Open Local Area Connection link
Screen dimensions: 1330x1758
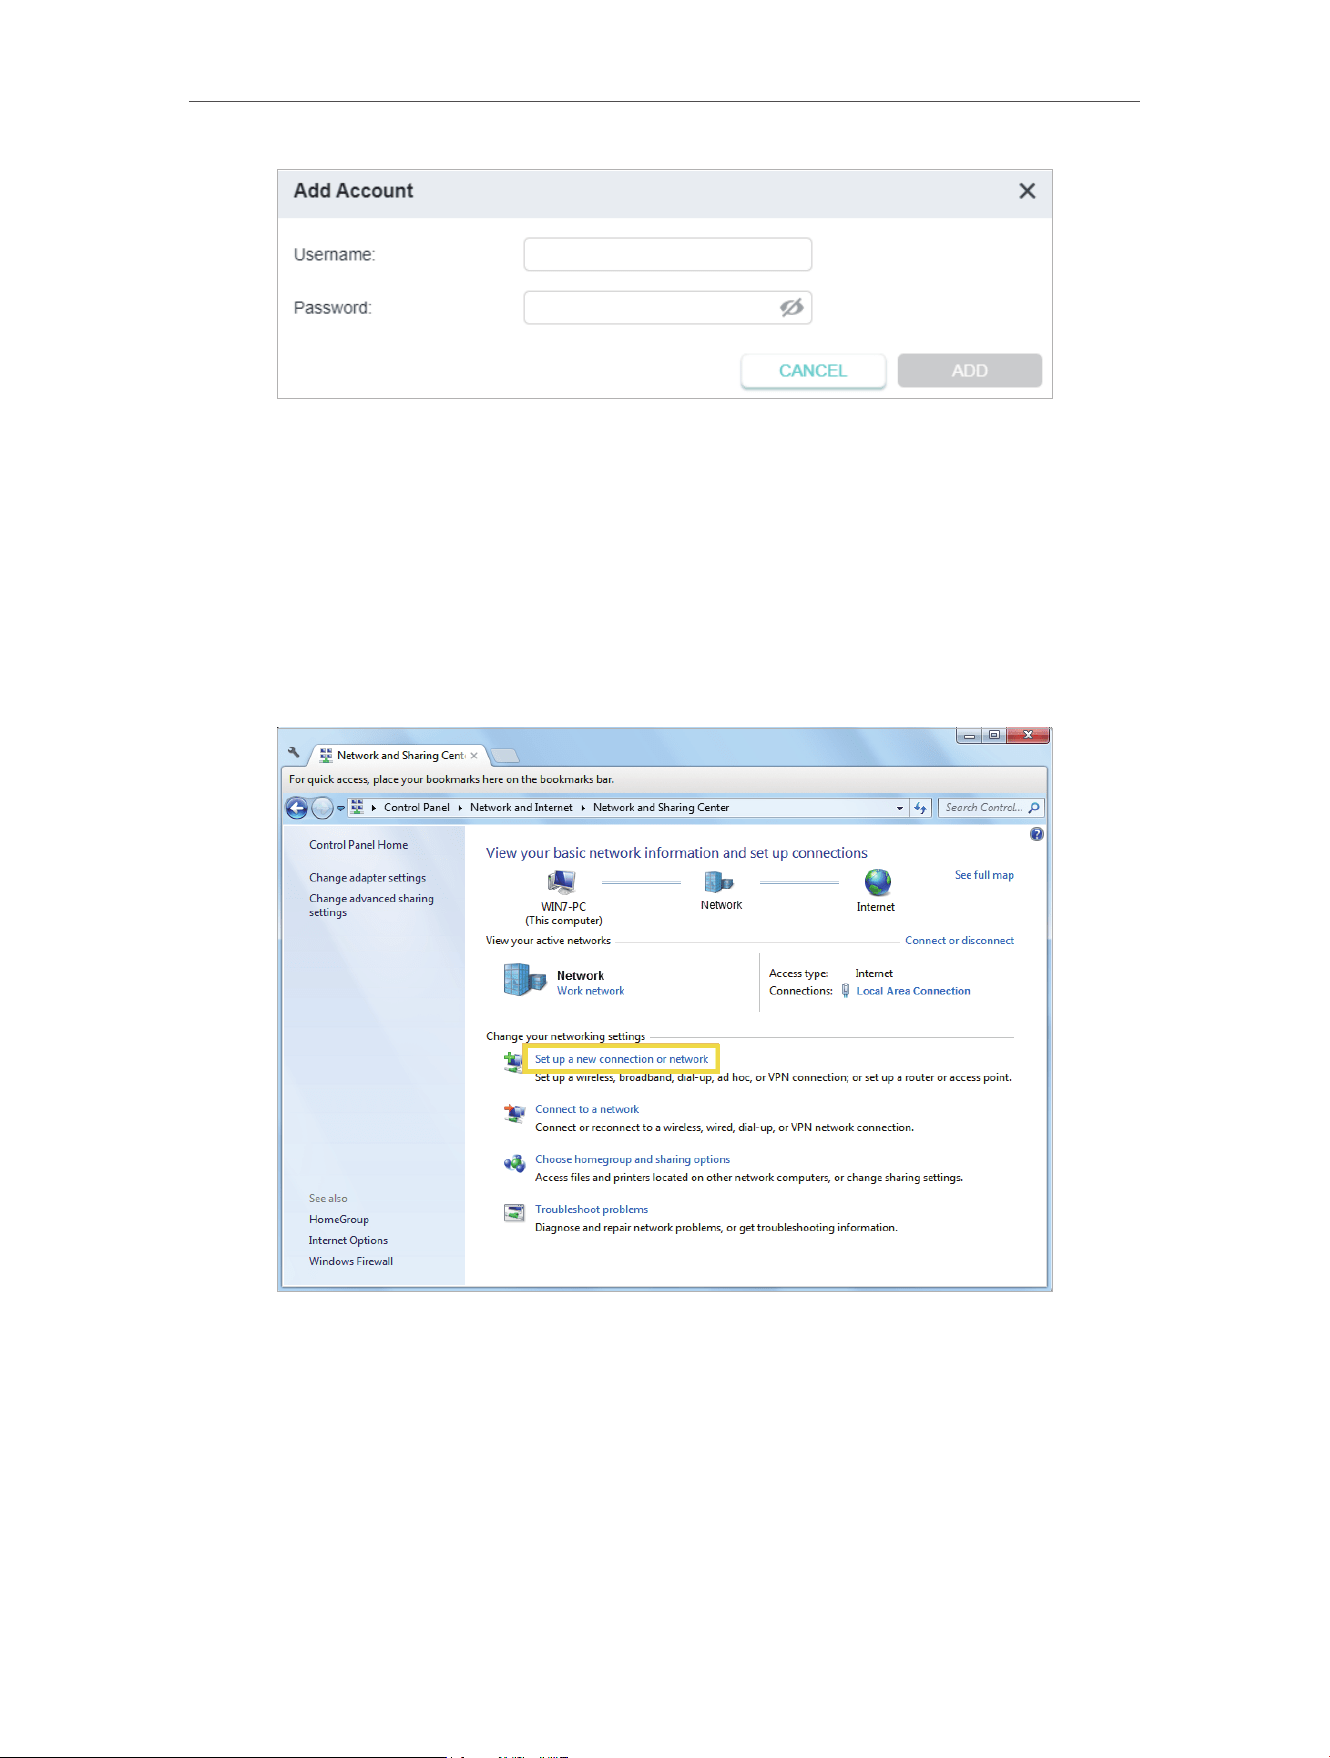click(913, 991)
